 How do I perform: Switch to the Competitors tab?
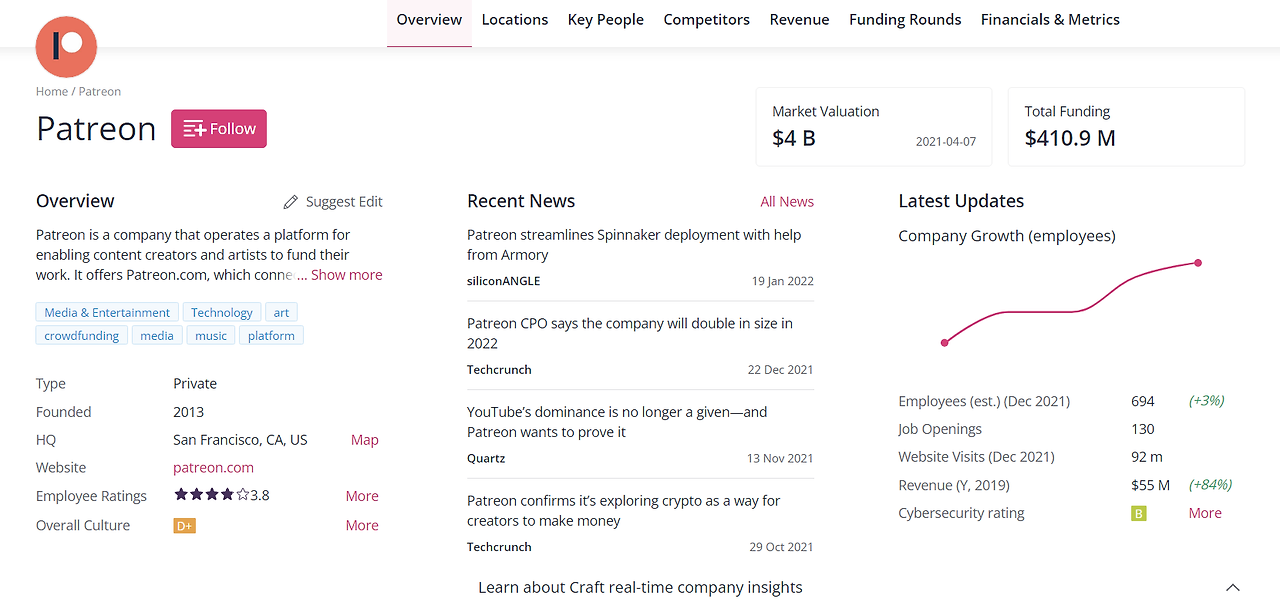click(706, 19)
